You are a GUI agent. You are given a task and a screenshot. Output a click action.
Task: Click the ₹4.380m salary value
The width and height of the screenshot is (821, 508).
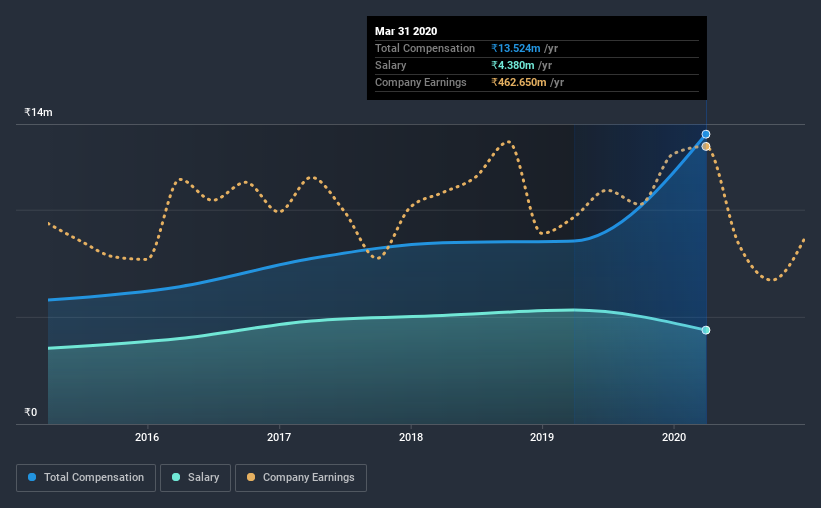coord(513,65)
